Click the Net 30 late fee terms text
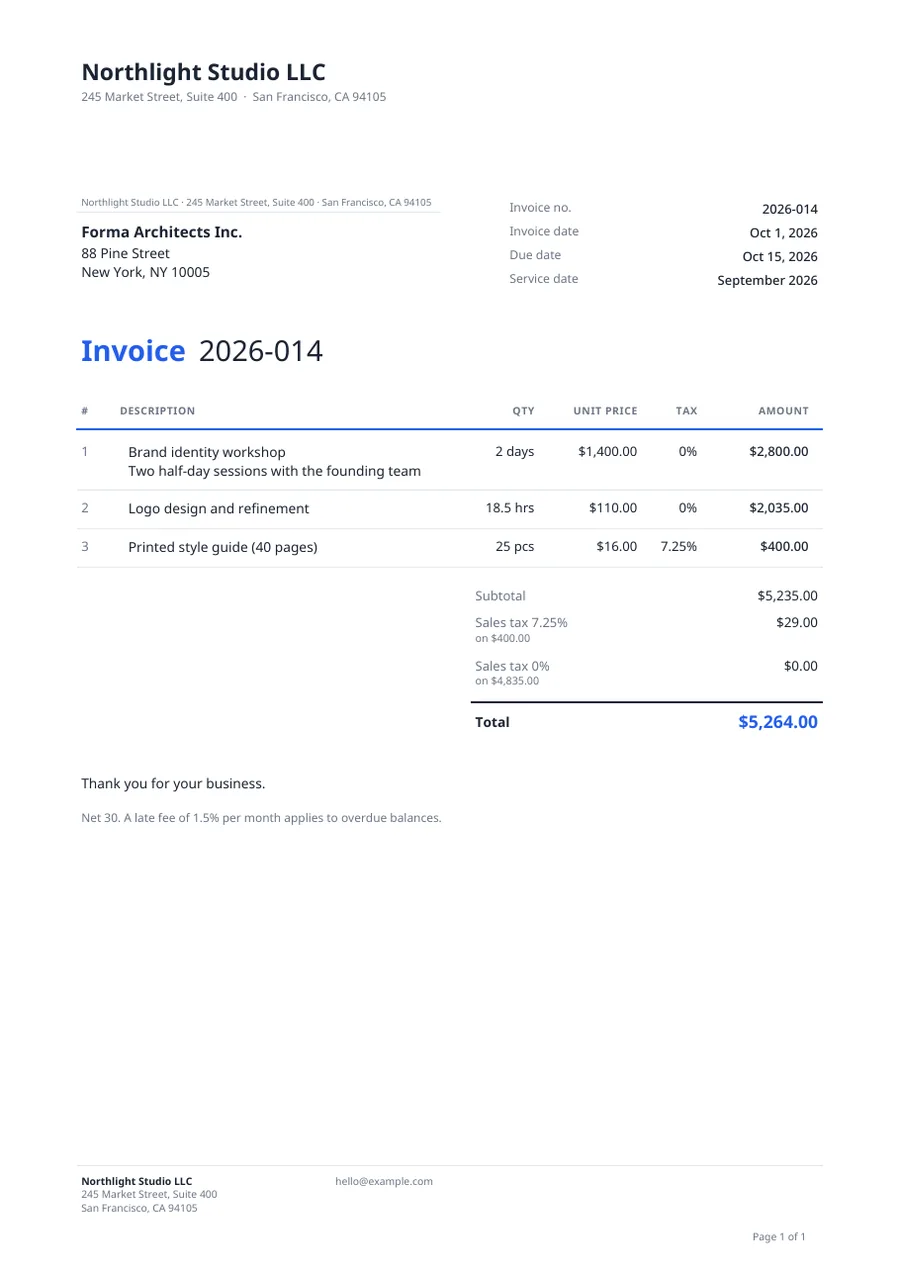900x1273 pixels. coord(261,818)
